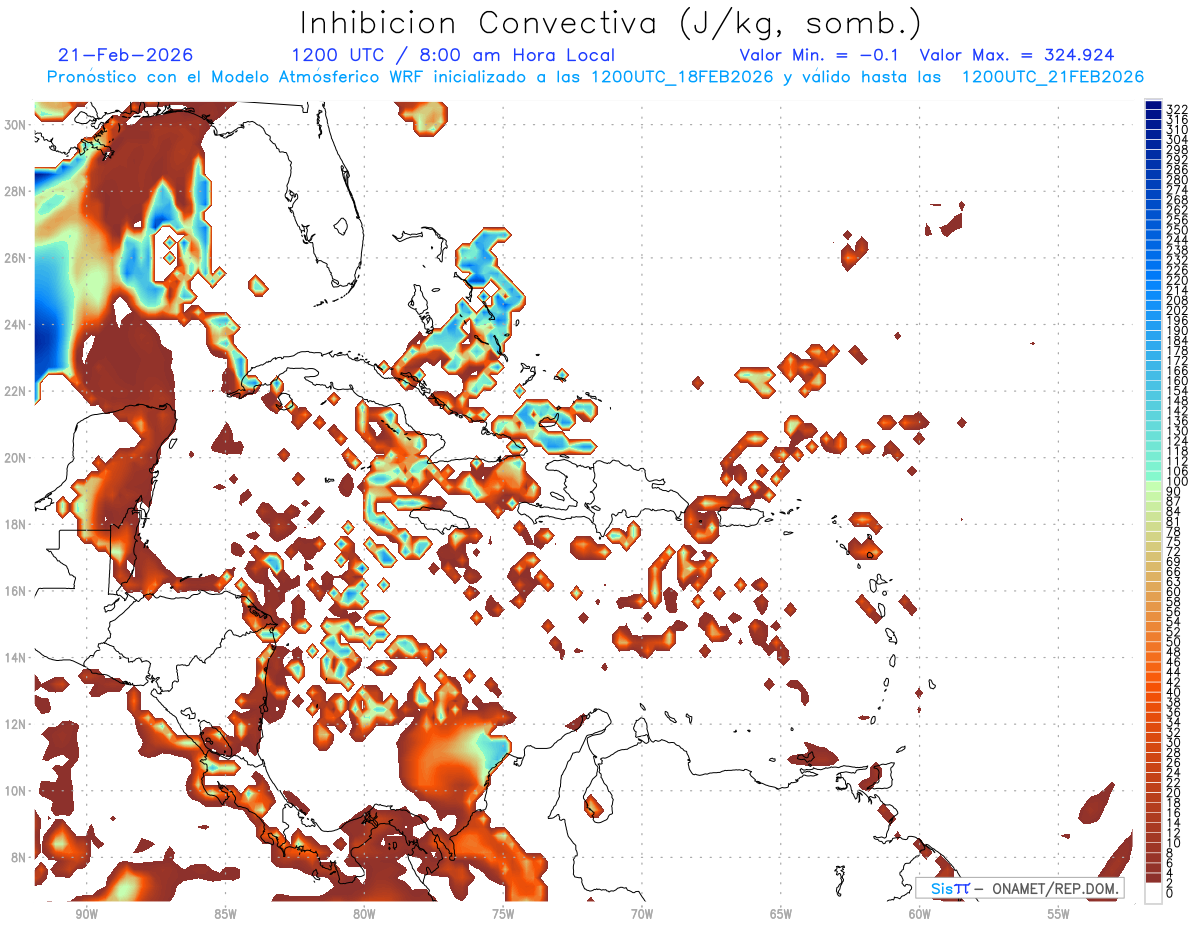This screenshot has width=1200, height=927.
Task: Click the title 'Inhibicion Convectiva (J/kg, somb.)'
Action: [611, 23]
